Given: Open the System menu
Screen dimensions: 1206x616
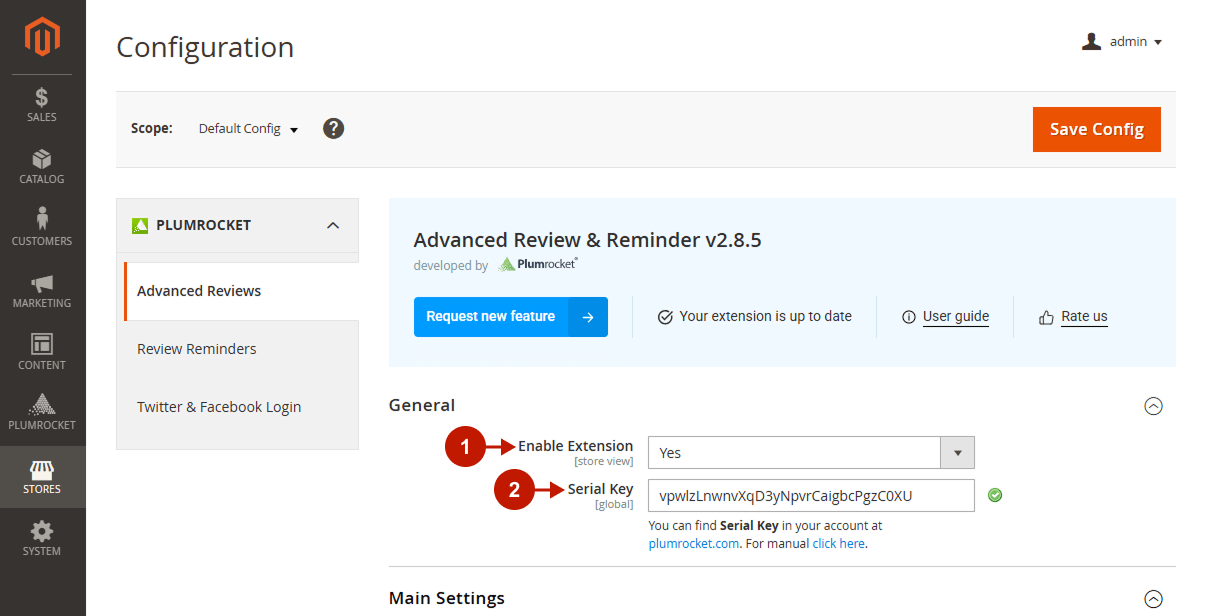Looking at the screenshot, I should [42, 539].
